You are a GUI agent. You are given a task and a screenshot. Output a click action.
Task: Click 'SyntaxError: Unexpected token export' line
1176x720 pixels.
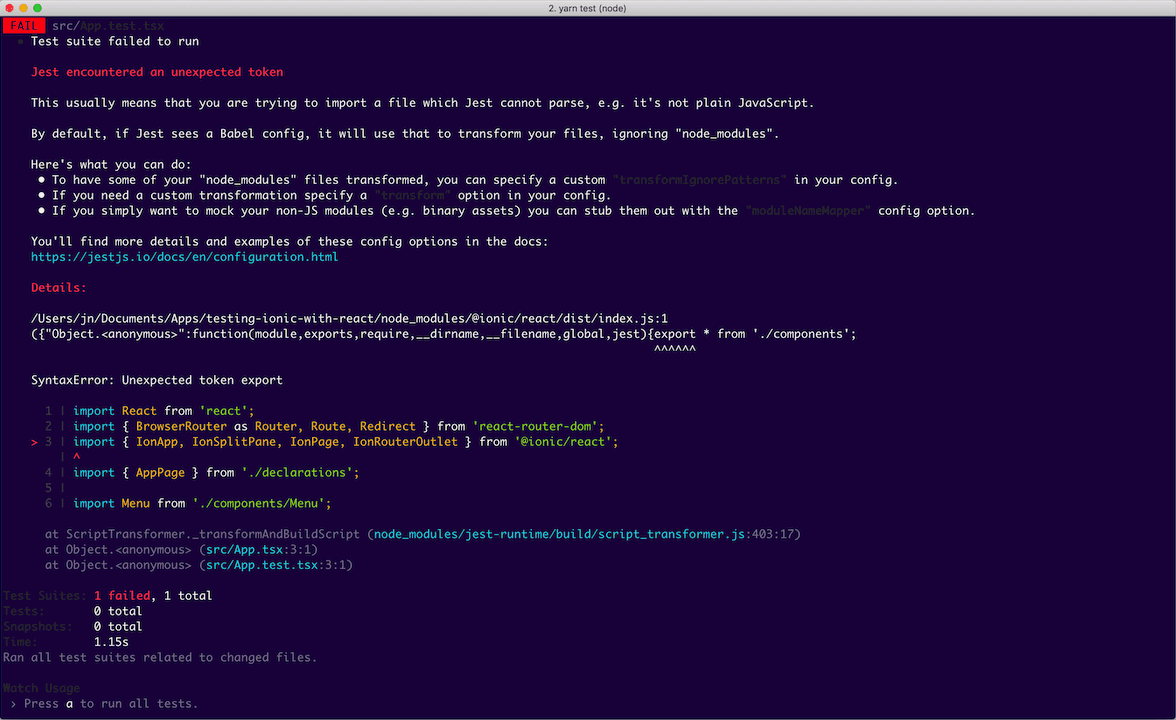[x=157, y=380]
